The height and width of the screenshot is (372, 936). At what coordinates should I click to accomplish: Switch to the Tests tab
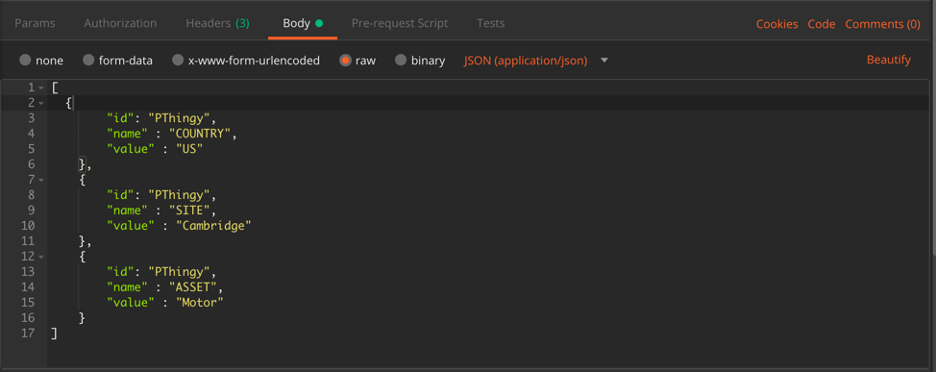point(491,23)
